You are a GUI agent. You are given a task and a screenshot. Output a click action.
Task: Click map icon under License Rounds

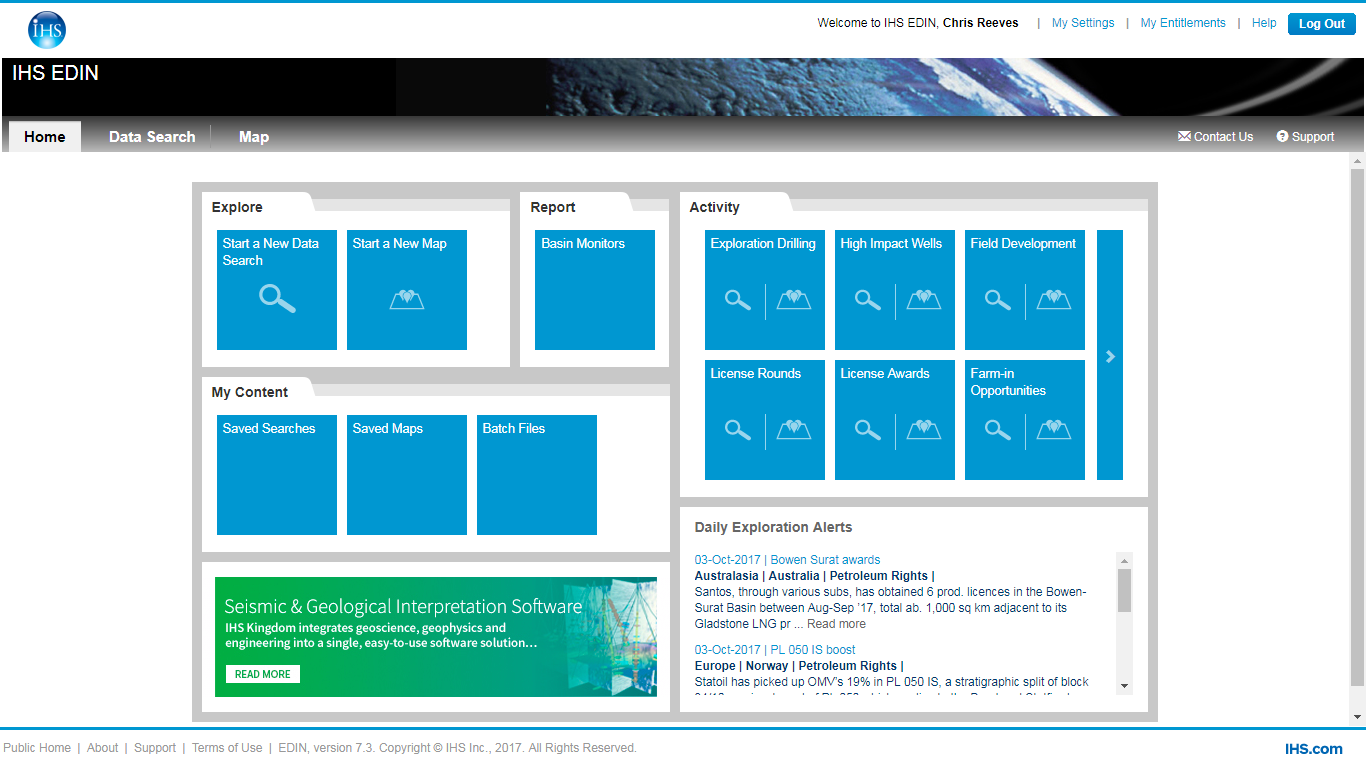click(x=794, y=429)
